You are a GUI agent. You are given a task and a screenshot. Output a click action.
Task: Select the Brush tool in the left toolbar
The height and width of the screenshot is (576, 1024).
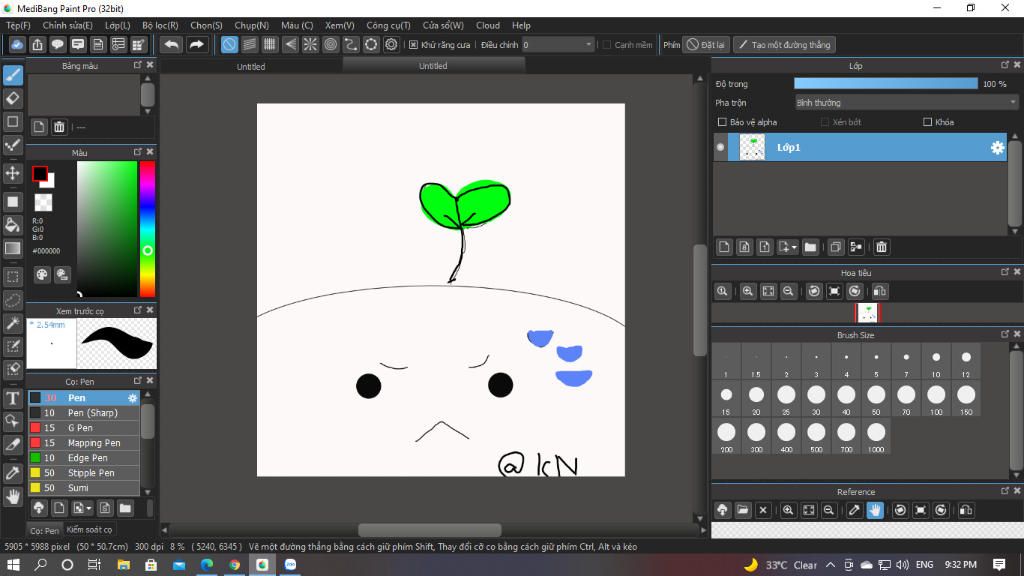12,75
